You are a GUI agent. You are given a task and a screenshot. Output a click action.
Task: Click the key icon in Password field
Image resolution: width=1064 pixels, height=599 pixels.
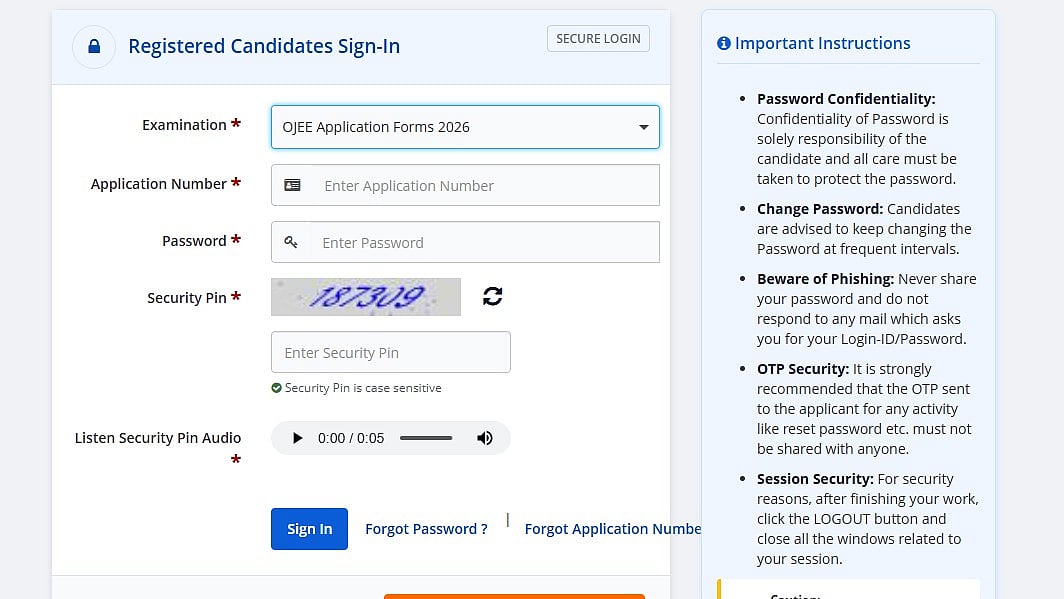(291, 242)
